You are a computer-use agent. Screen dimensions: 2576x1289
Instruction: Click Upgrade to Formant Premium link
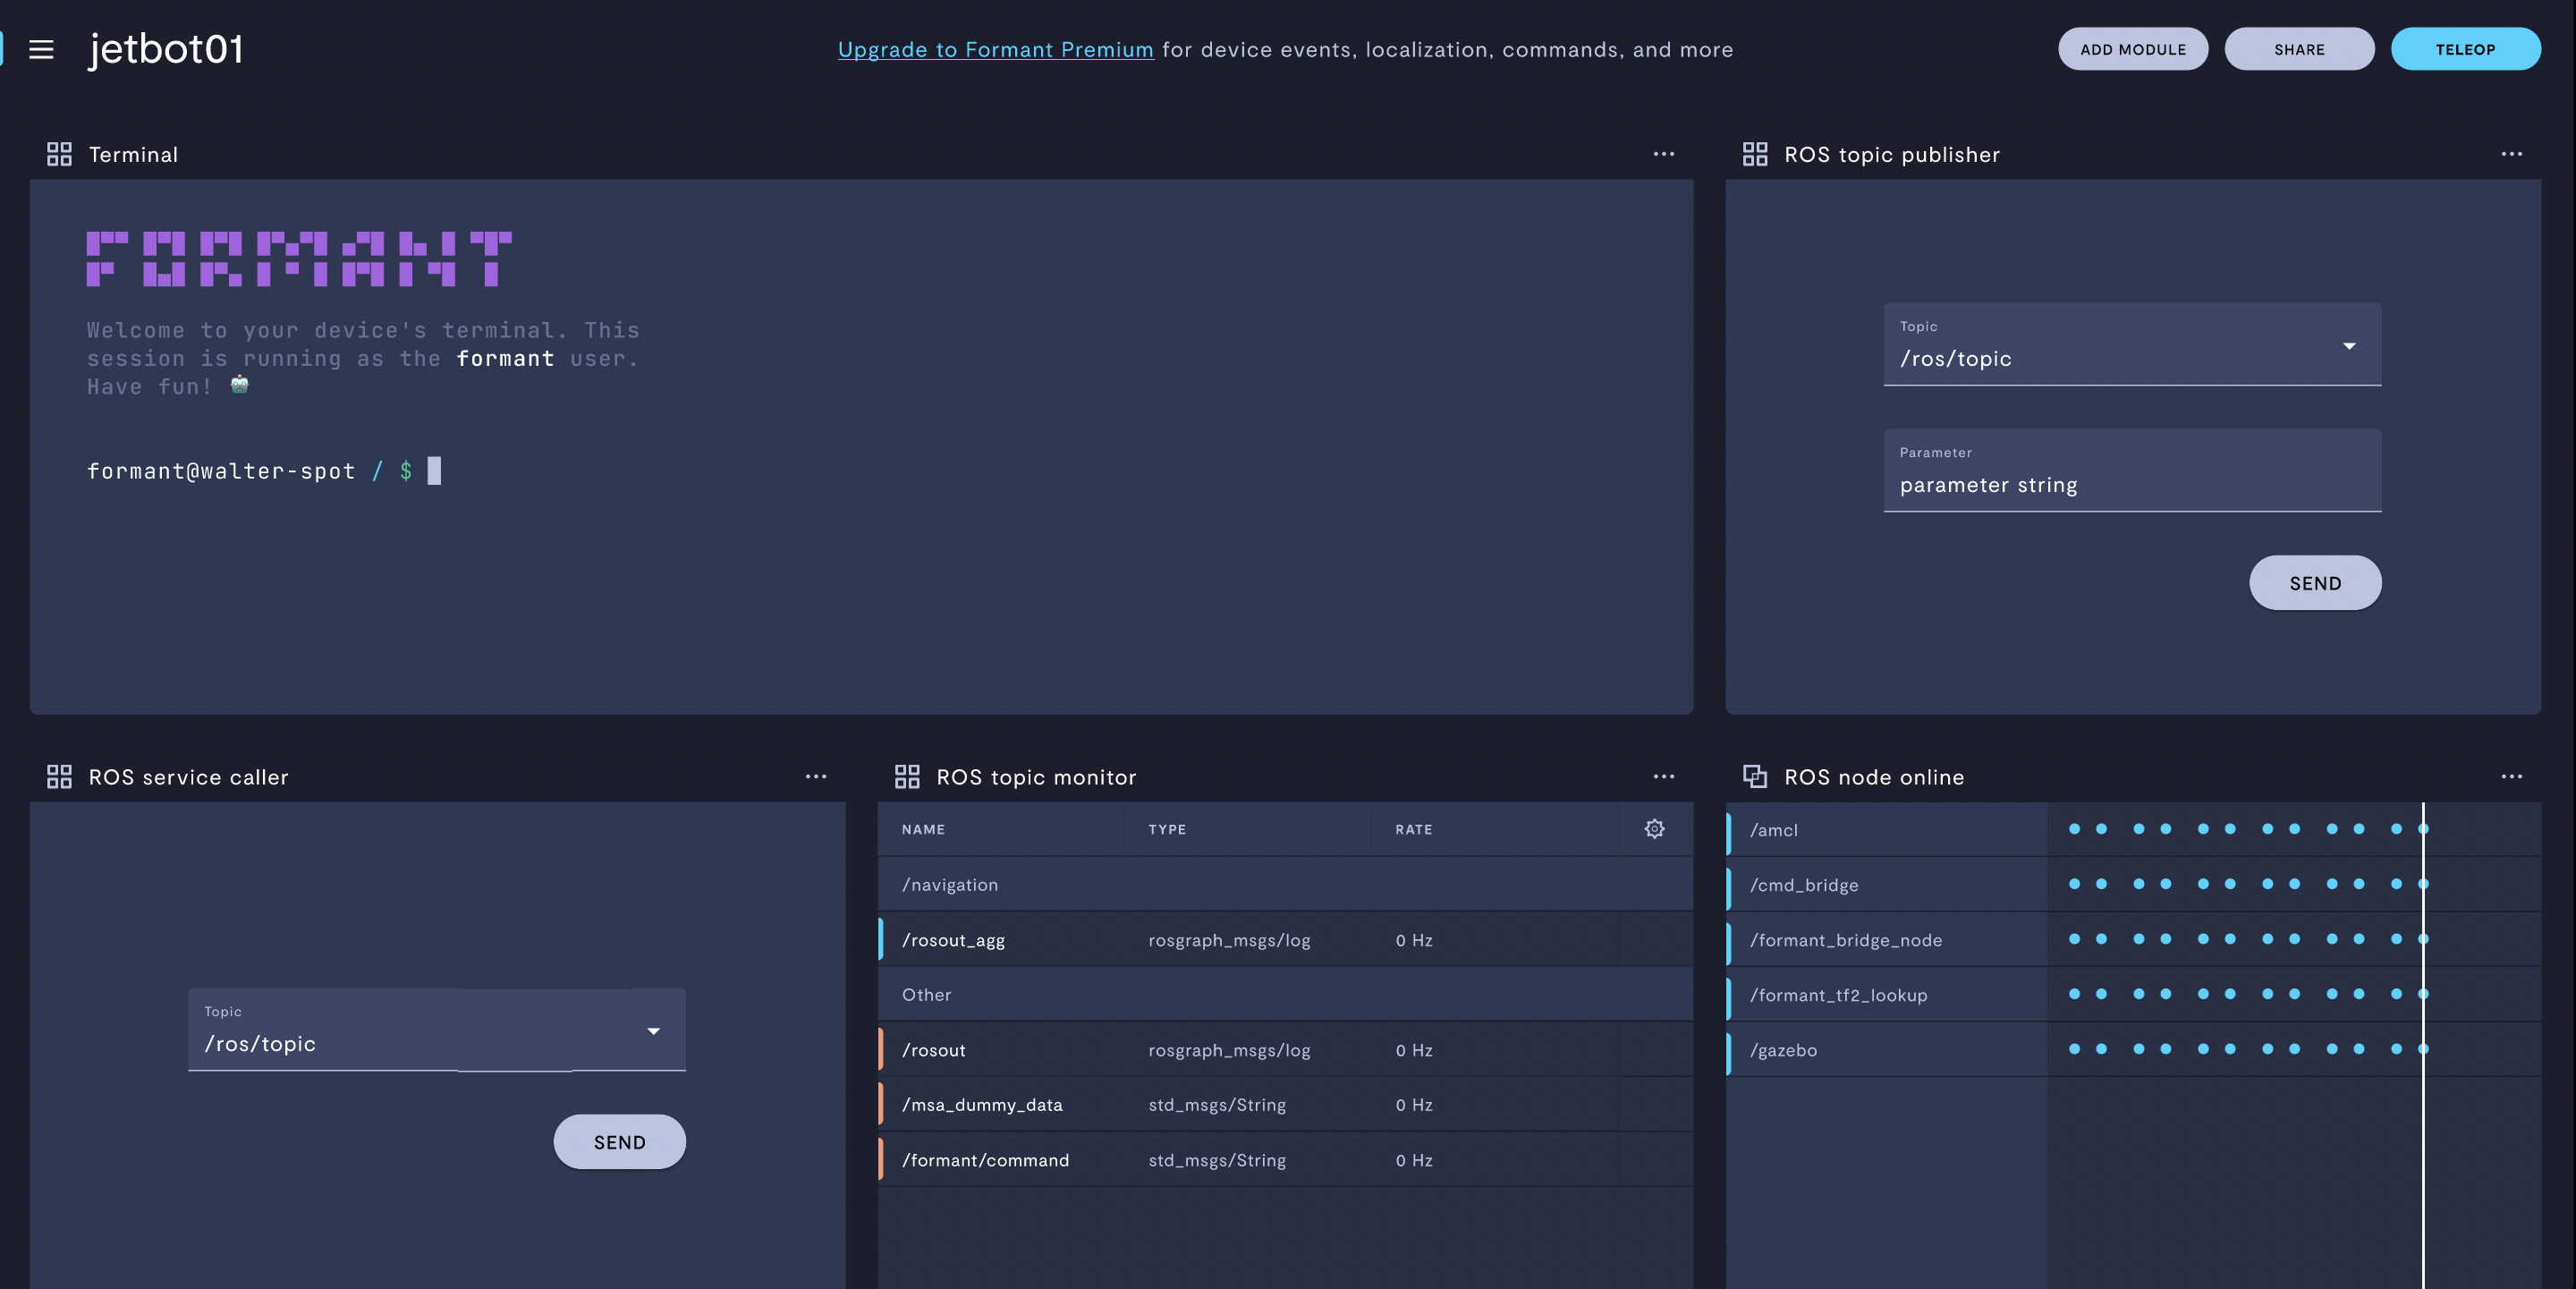tap(995, 49)
